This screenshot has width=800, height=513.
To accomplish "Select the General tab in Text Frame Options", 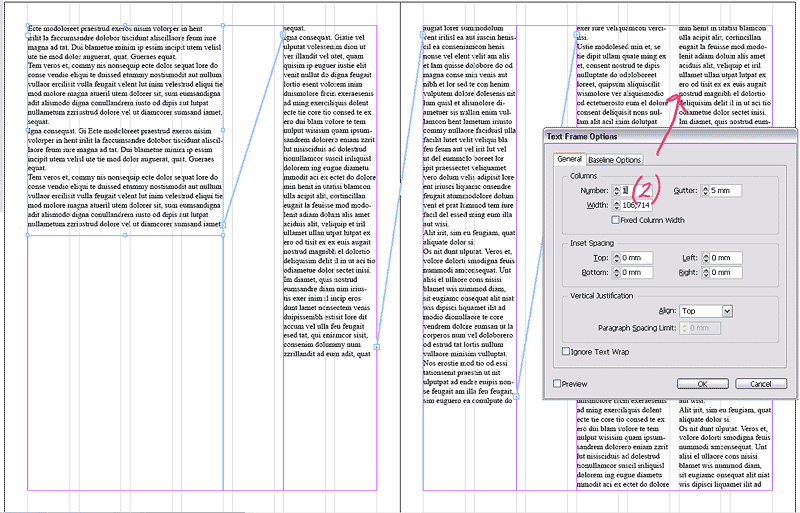I will pyautogui.click(x=569, y=159).
